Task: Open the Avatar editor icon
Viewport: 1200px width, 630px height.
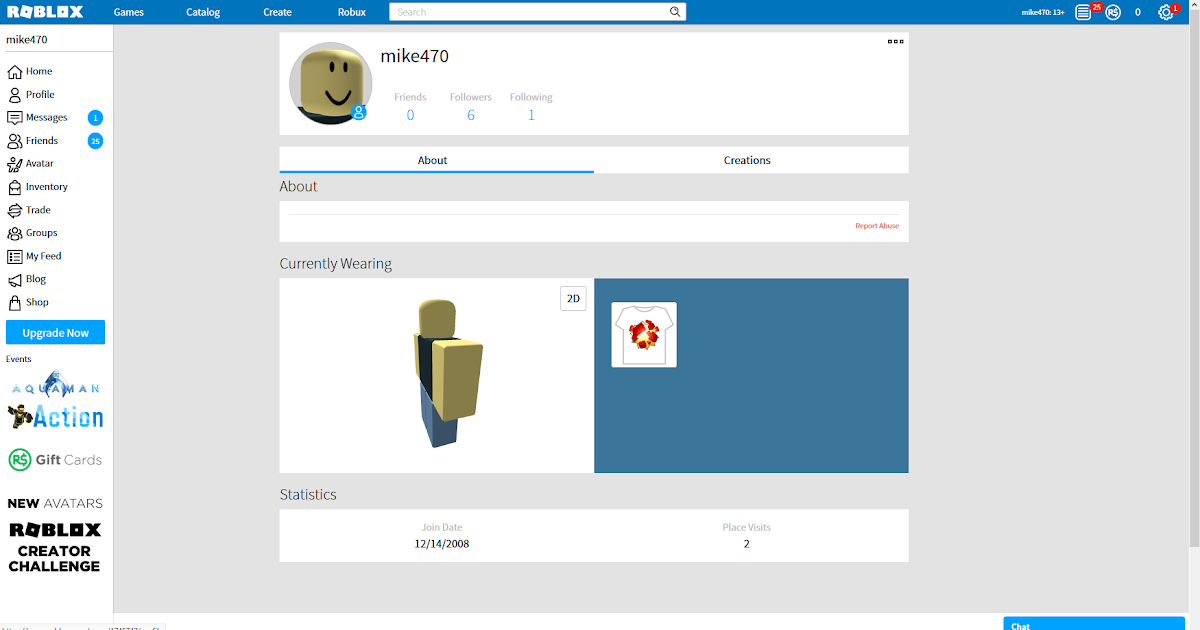Action: [14, 164]
